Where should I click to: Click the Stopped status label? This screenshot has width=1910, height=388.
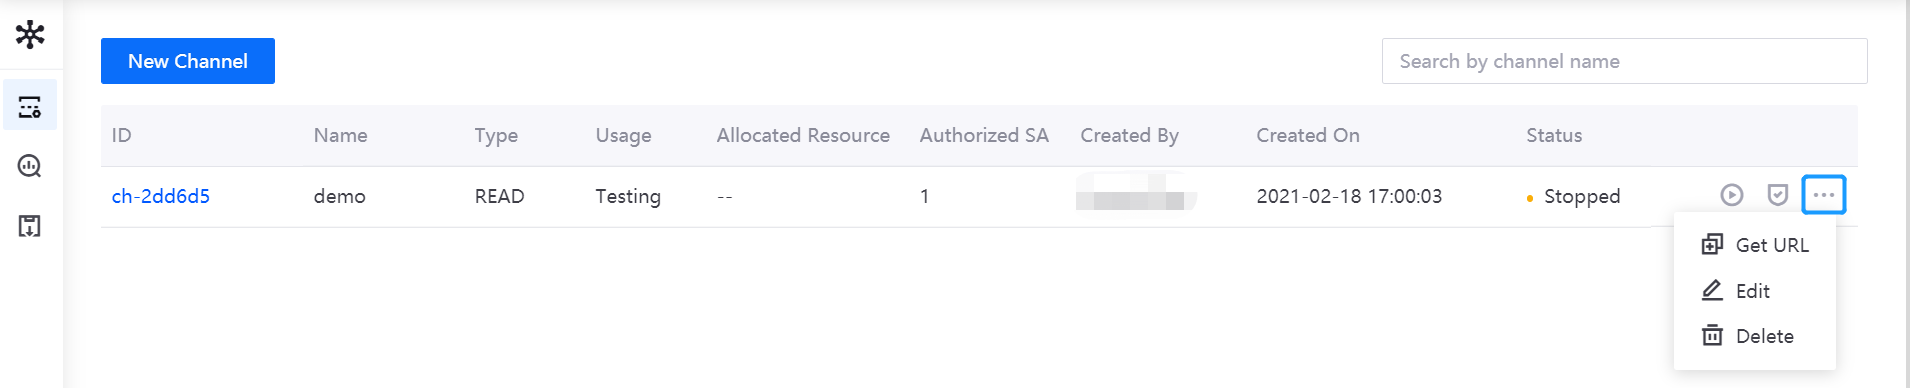pyautogui.click(x=1582, y=196)
